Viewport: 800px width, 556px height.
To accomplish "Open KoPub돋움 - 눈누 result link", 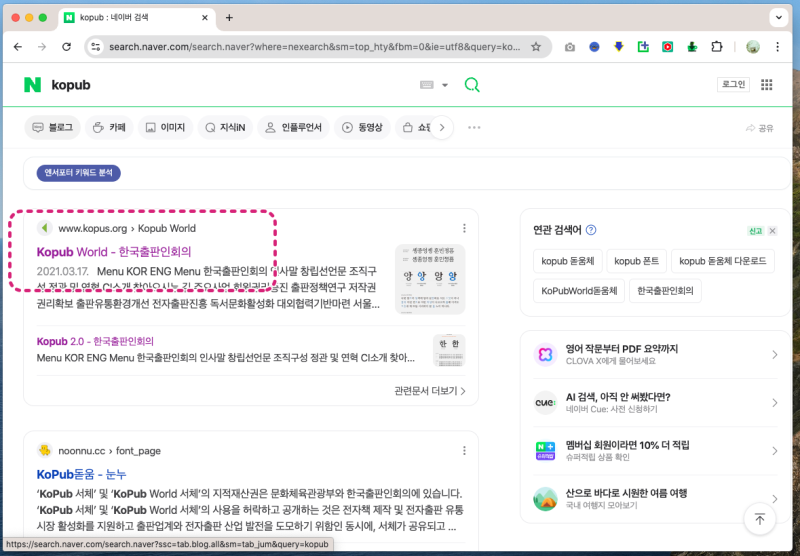I will (x=81, y=474).
